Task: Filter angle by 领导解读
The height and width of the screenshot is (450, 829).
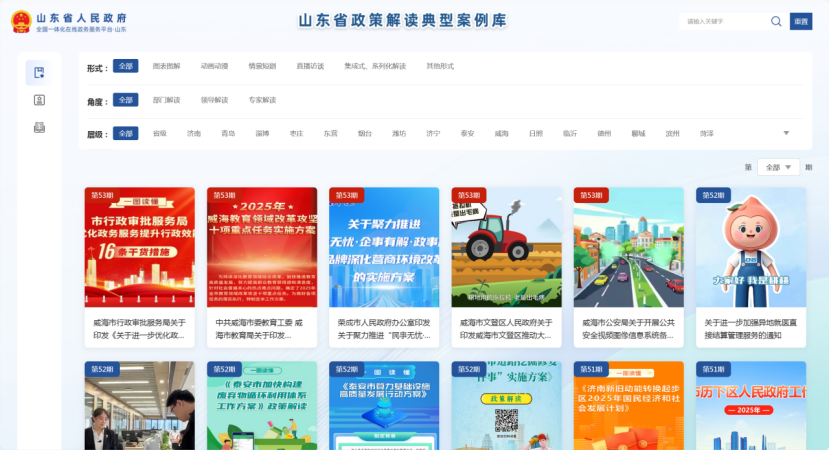Action: pos(214,100)
